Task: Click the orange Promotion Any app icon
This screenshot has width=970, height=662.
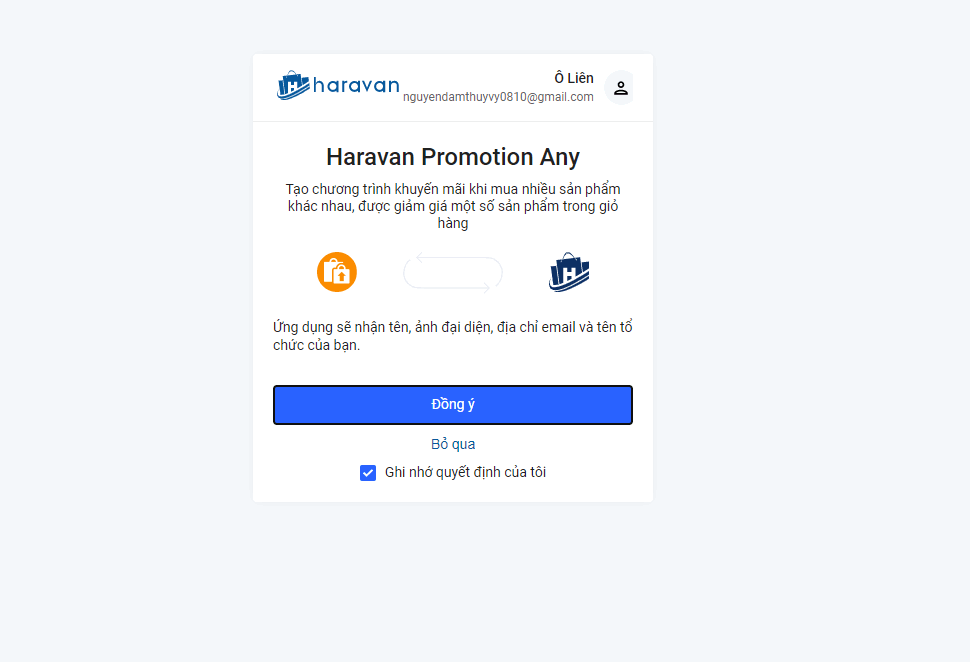Action: pyautogui.click(x=337, y=272)
